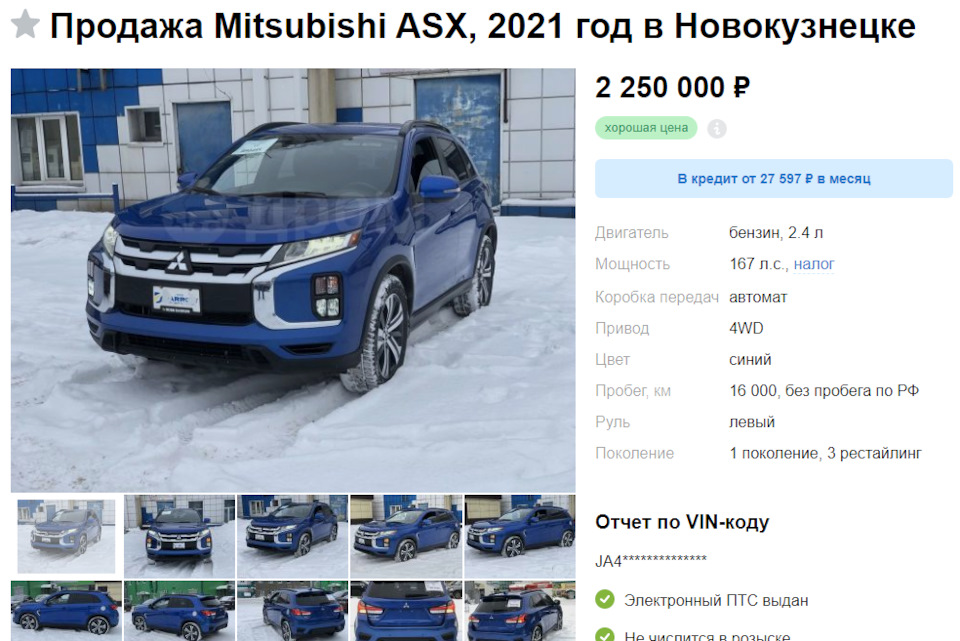Select third bottom-row thumbnail, rear quarter view

click(x=293, y=611)
